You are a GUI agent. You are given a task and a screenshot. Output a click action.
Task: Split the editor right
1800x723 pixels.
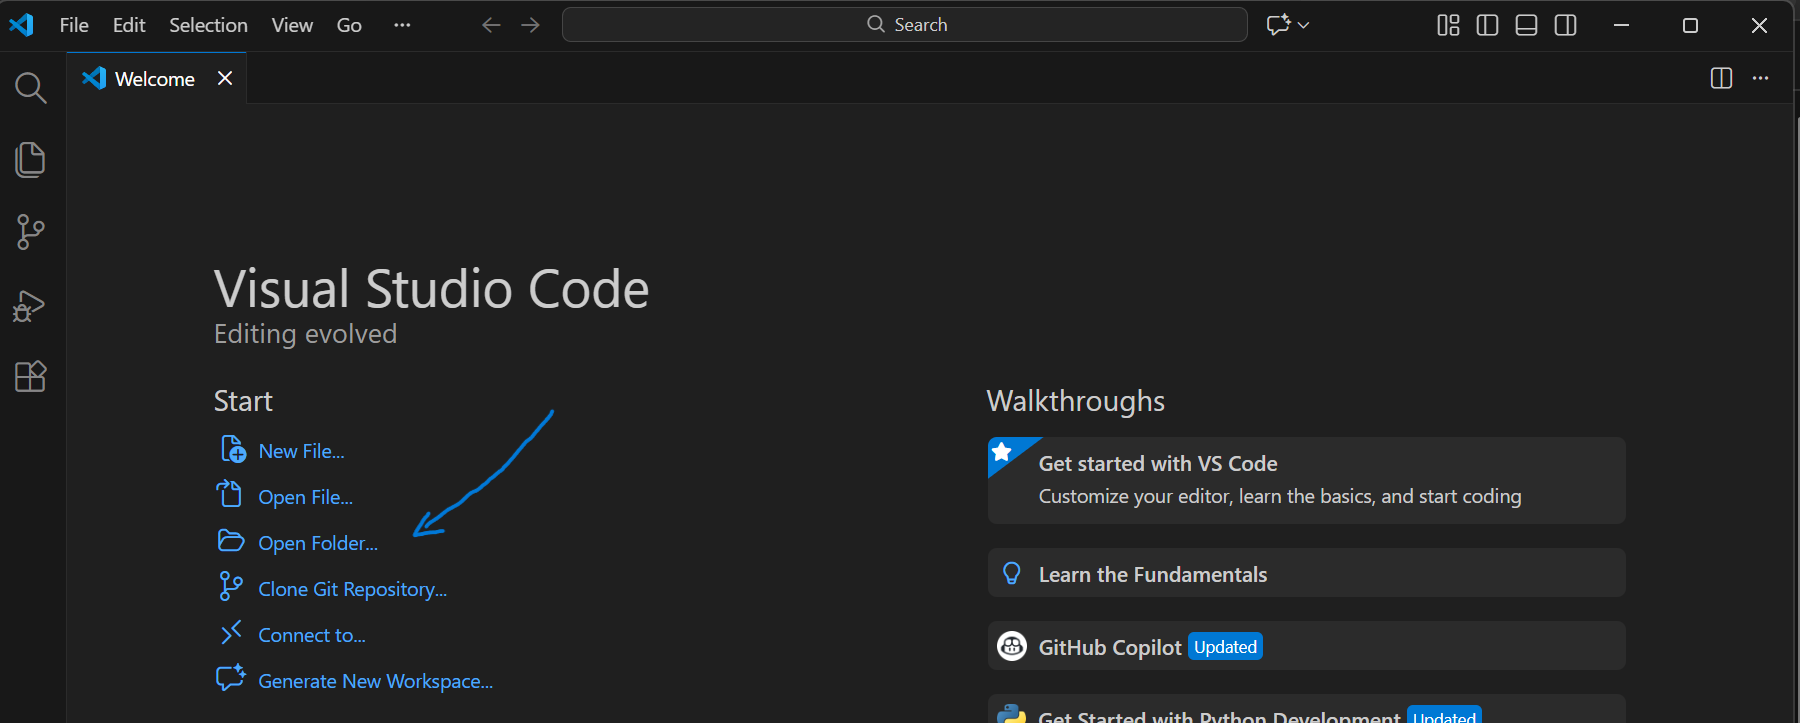click(1721, 78)
